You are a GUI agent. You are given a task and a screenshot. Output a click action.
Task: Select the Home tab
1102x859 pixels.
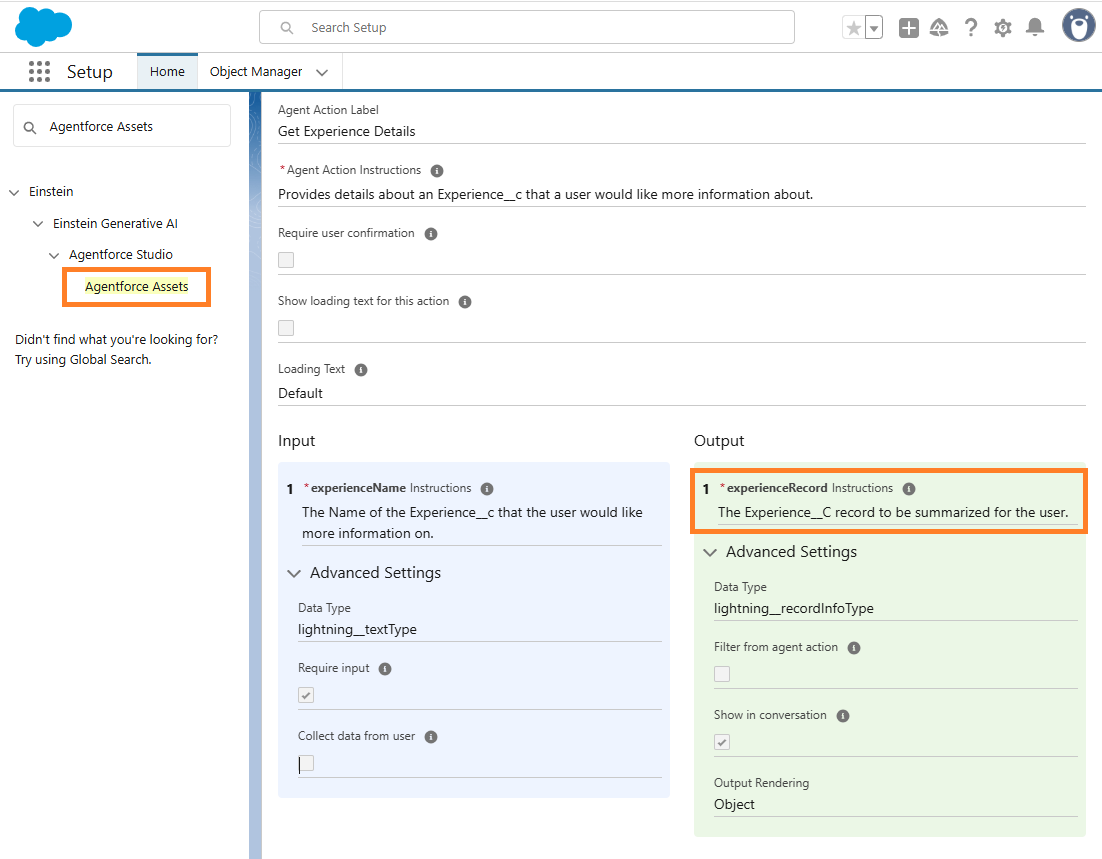pos(167,72)
